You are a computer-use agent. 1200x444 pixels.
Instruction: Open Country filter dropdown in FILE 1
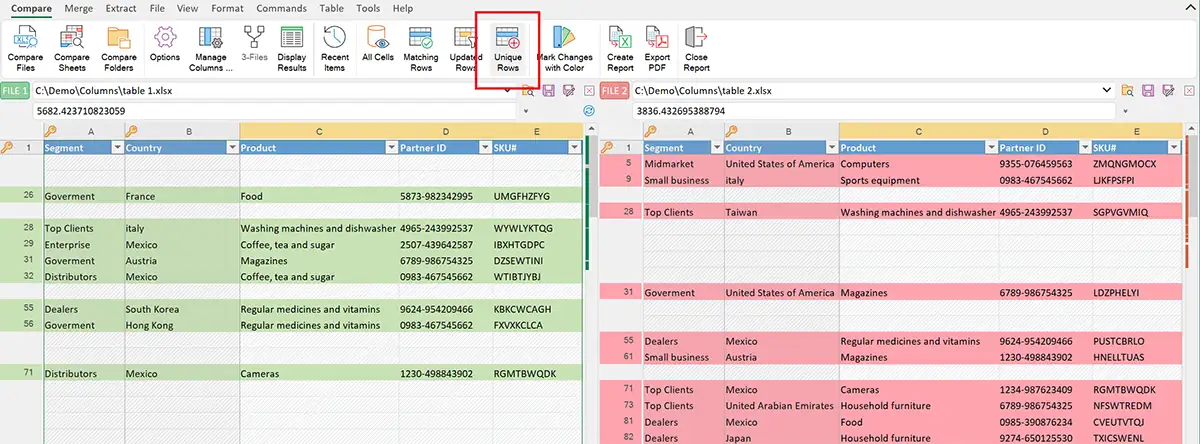tap(231, 148)
